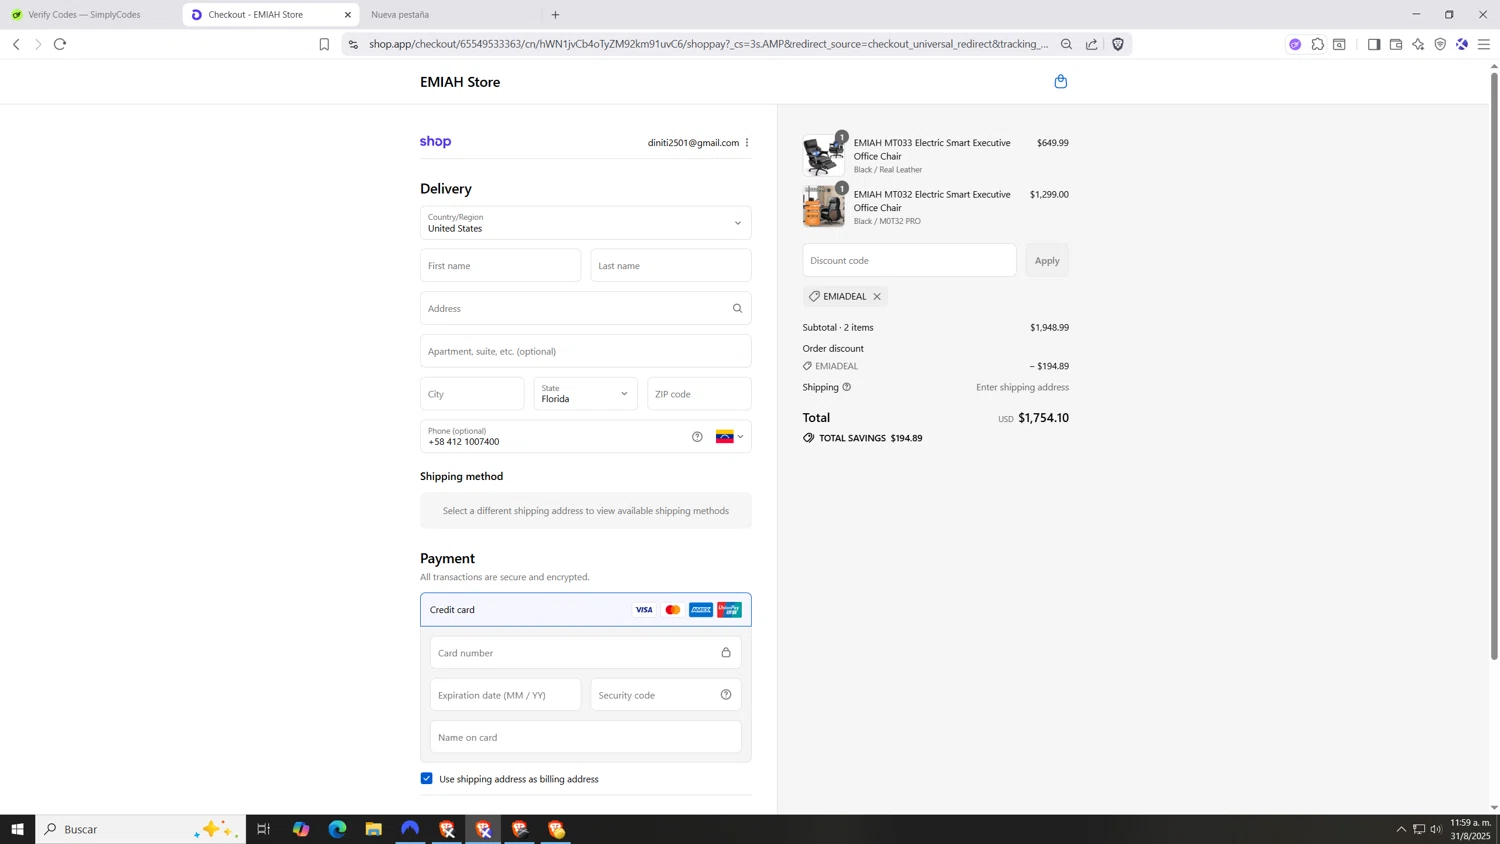This screenshot has height=844, width=1500.
Task: Click the Shop logo
Action: [x=435, y=142]
